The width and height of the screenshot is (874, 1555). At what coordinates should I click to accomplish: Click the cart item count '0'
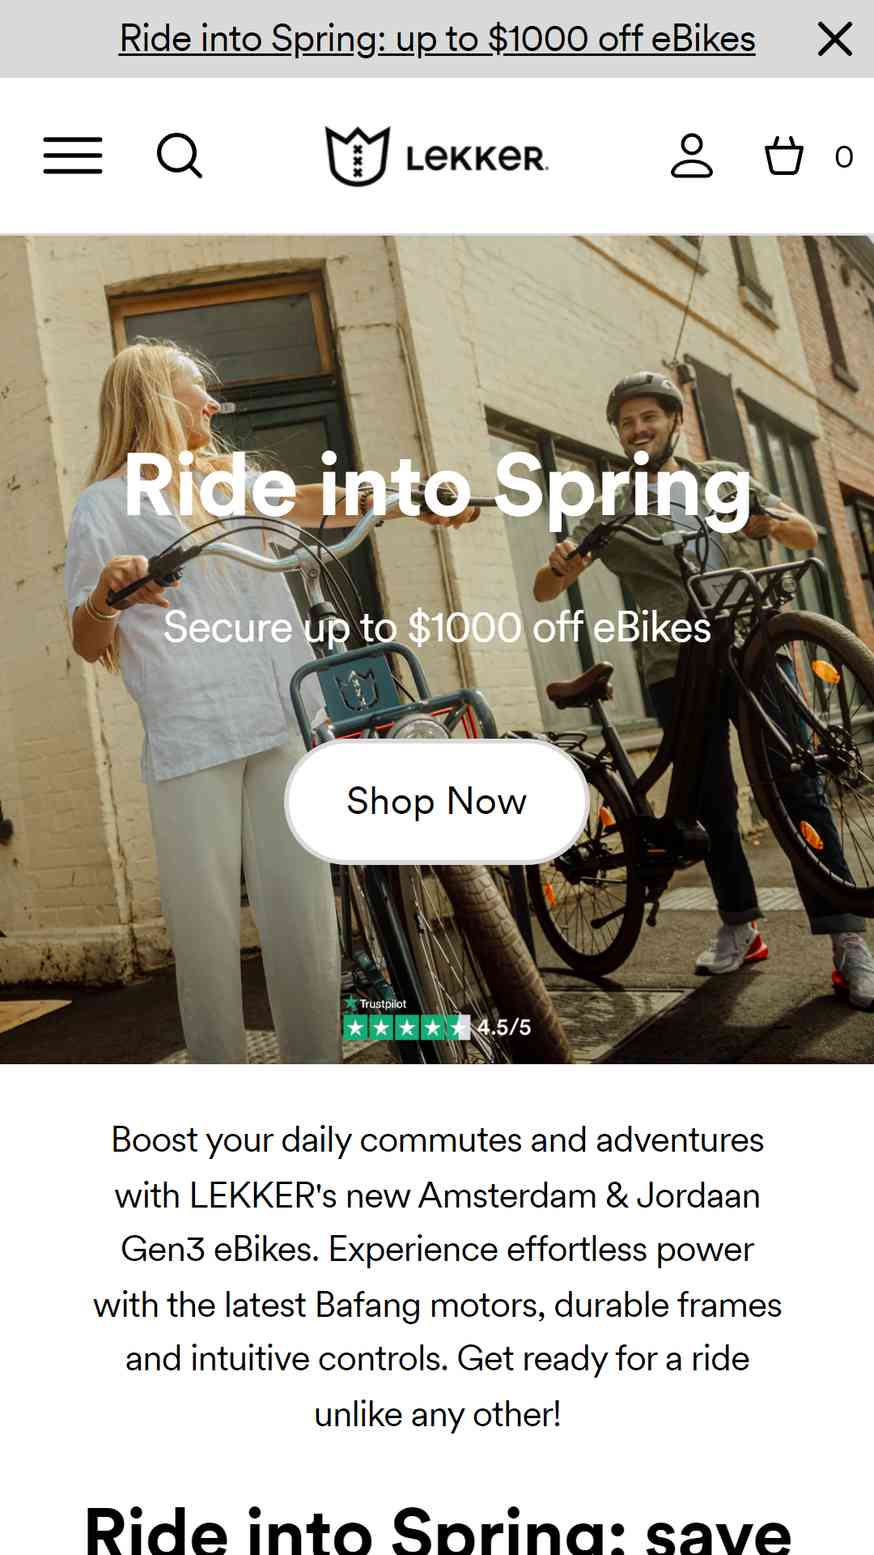(x=843, y=157)
